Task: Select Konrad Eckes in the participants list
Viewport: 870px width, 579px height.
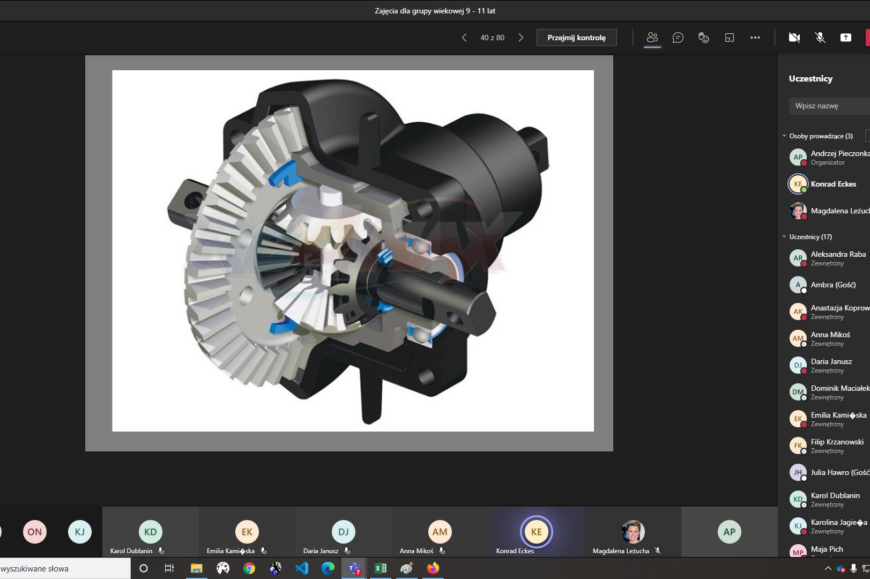Action: 829,184
